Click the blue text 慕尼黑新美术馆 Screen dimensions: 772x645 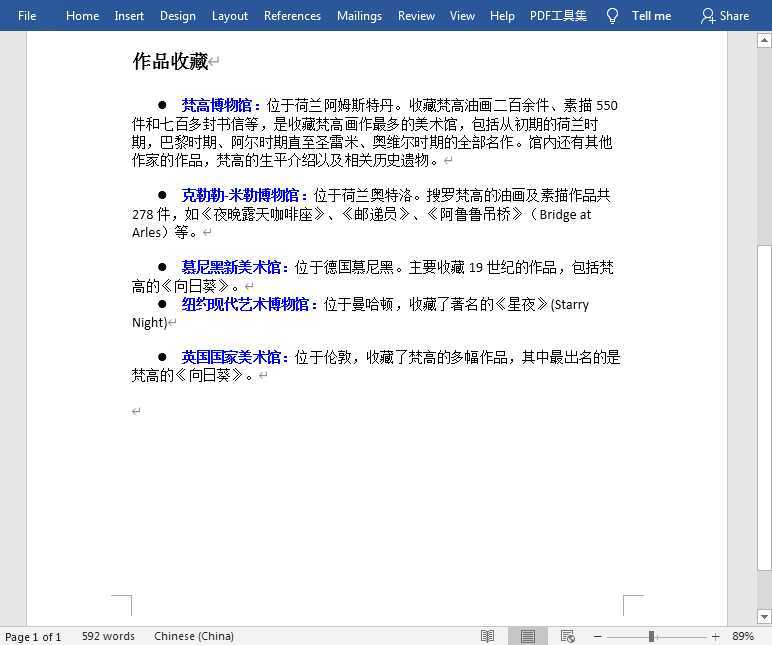[231, 267]
